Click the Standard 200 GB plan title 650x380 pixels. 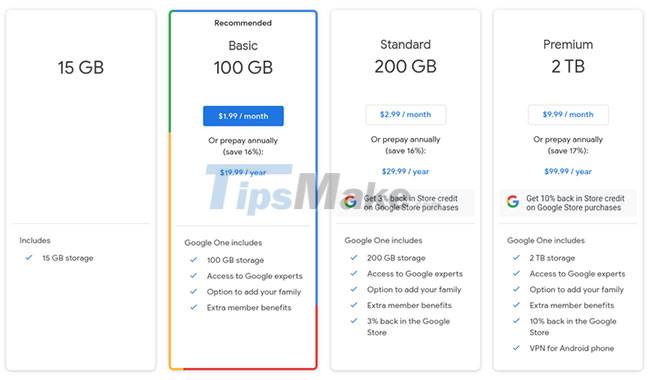pyautogui.click(x=405, y=56)
